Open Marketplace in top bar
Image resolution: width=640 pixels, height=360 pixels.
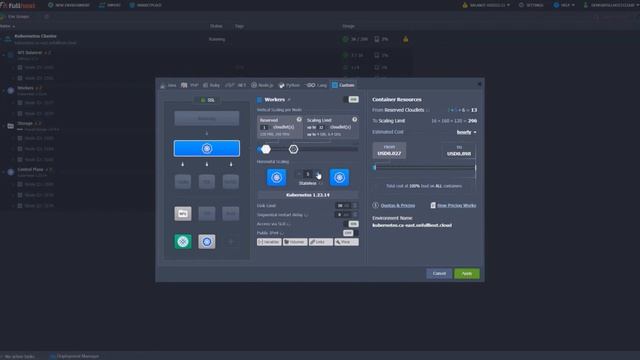(145, 5)
